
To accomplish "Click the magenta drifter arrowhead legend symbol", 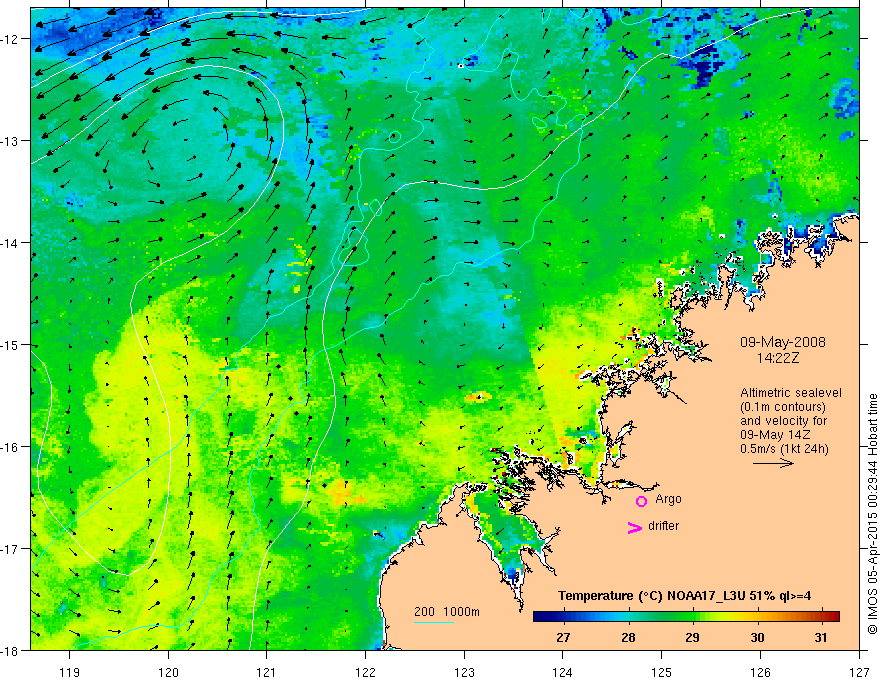I will pyautogui.click(x=635, y=527).
